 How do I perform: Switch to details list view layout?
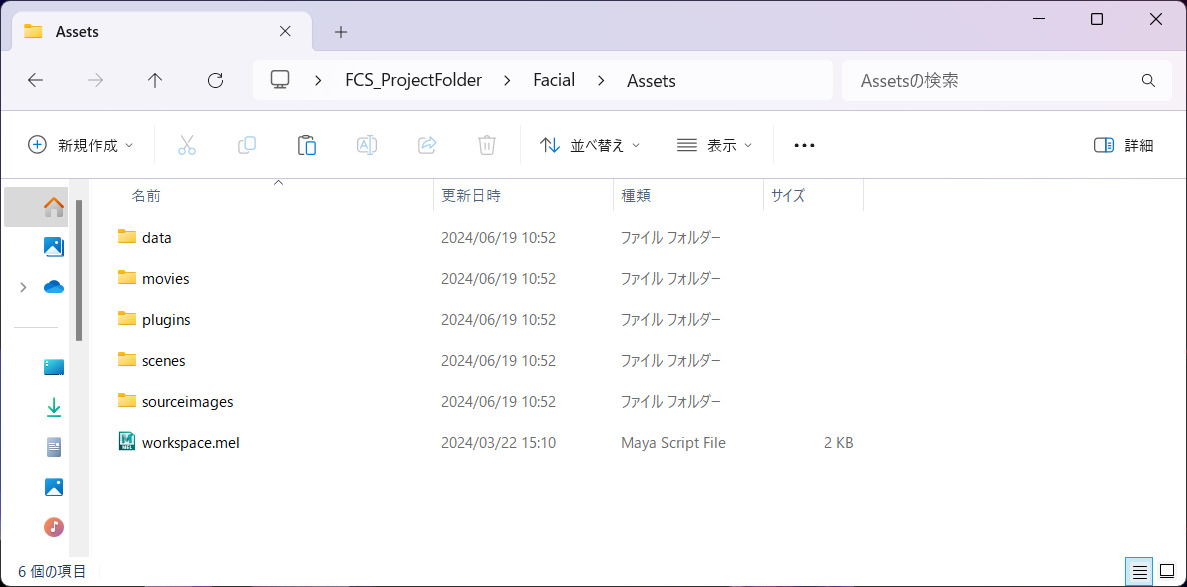point(1139,571)
